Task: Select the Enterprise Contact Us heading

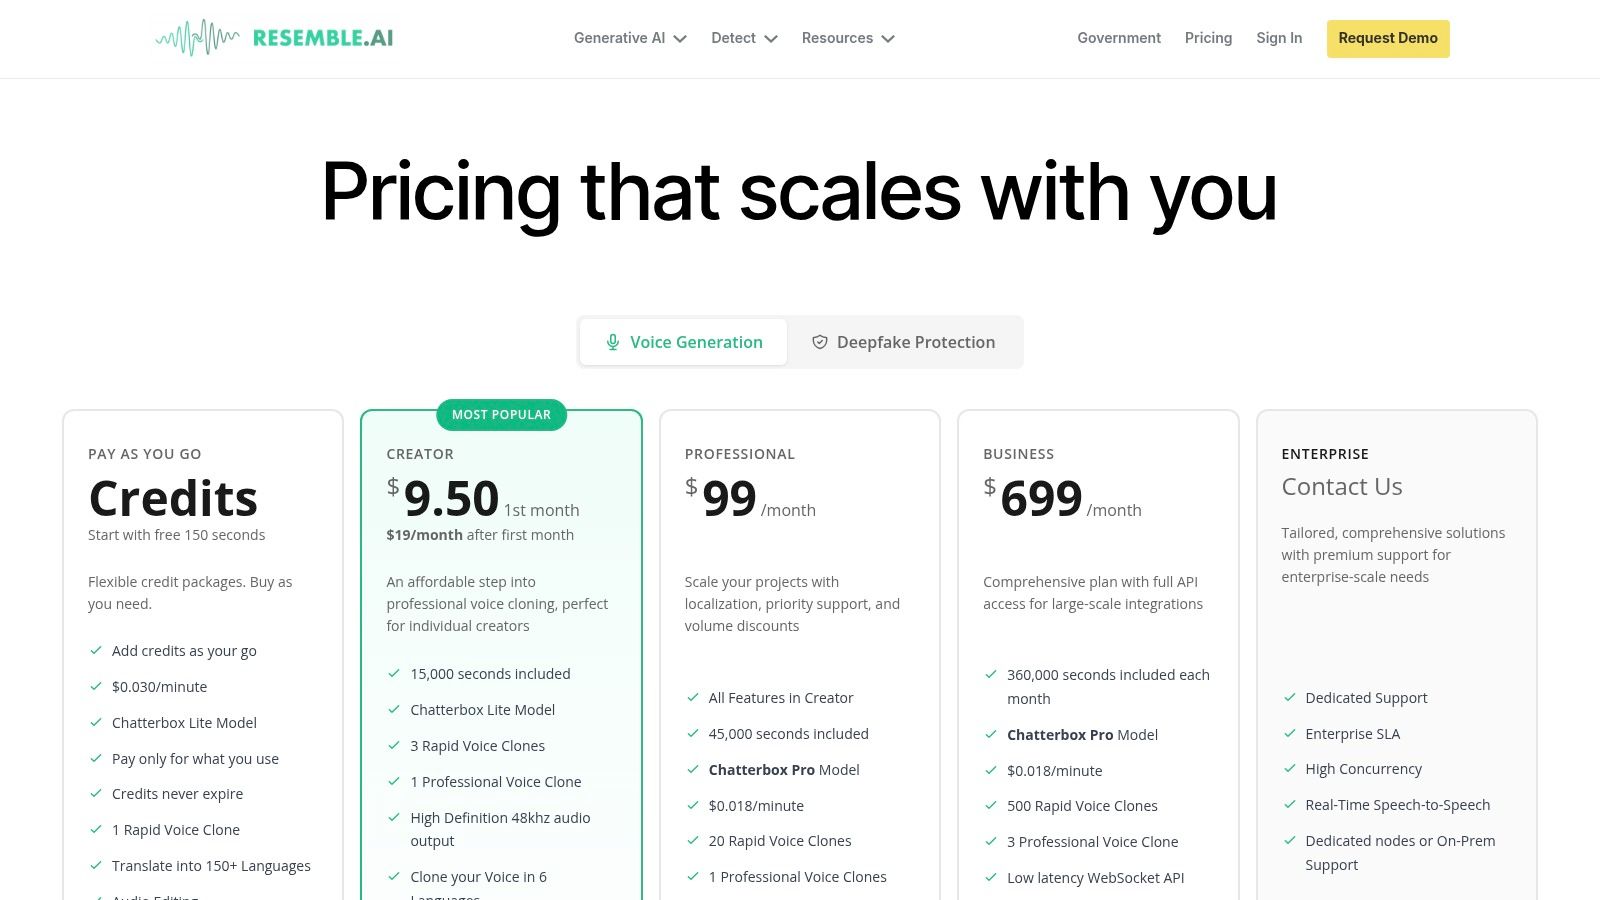Action: [1342, 487]
